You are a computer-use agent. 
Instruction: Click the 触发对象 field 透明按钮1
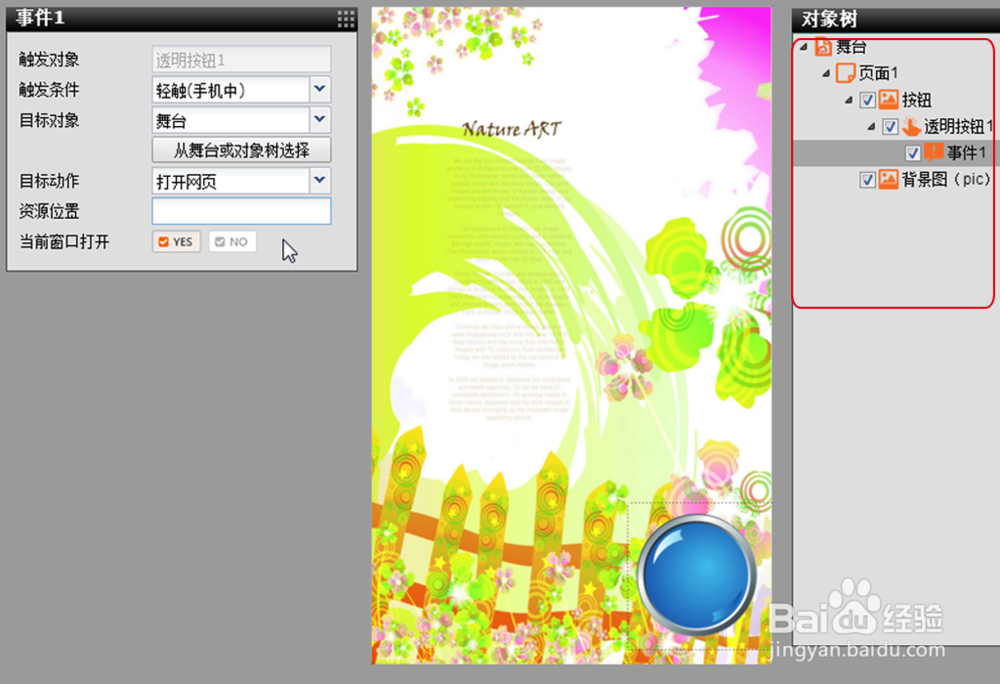click(241, 60)
